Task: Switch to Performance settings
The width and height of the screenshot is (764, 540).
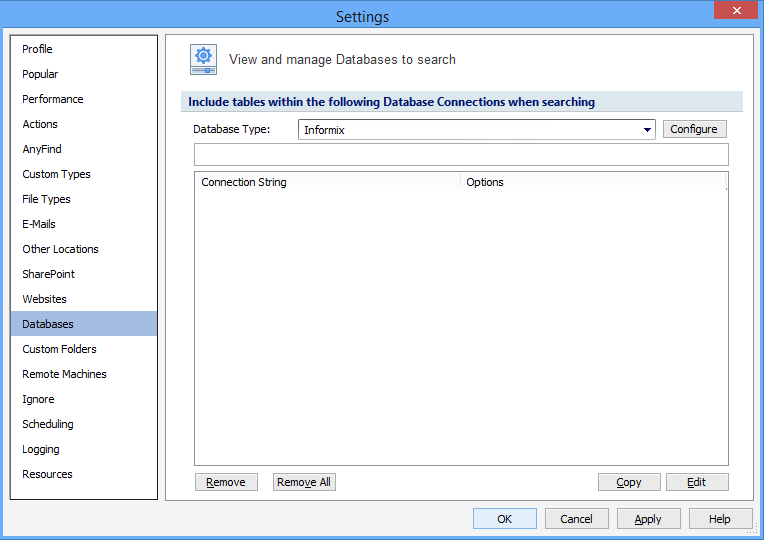Action: coord(53,99)
